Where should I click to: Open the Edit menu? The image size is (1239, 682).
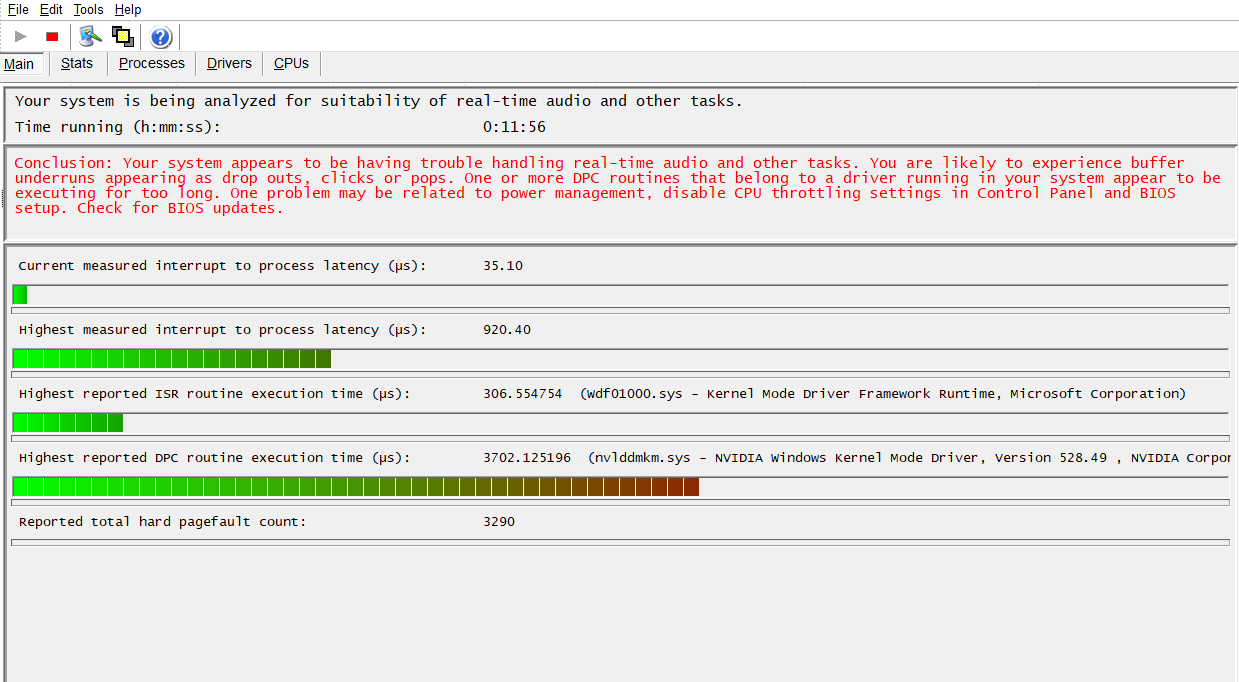[51, 9]
